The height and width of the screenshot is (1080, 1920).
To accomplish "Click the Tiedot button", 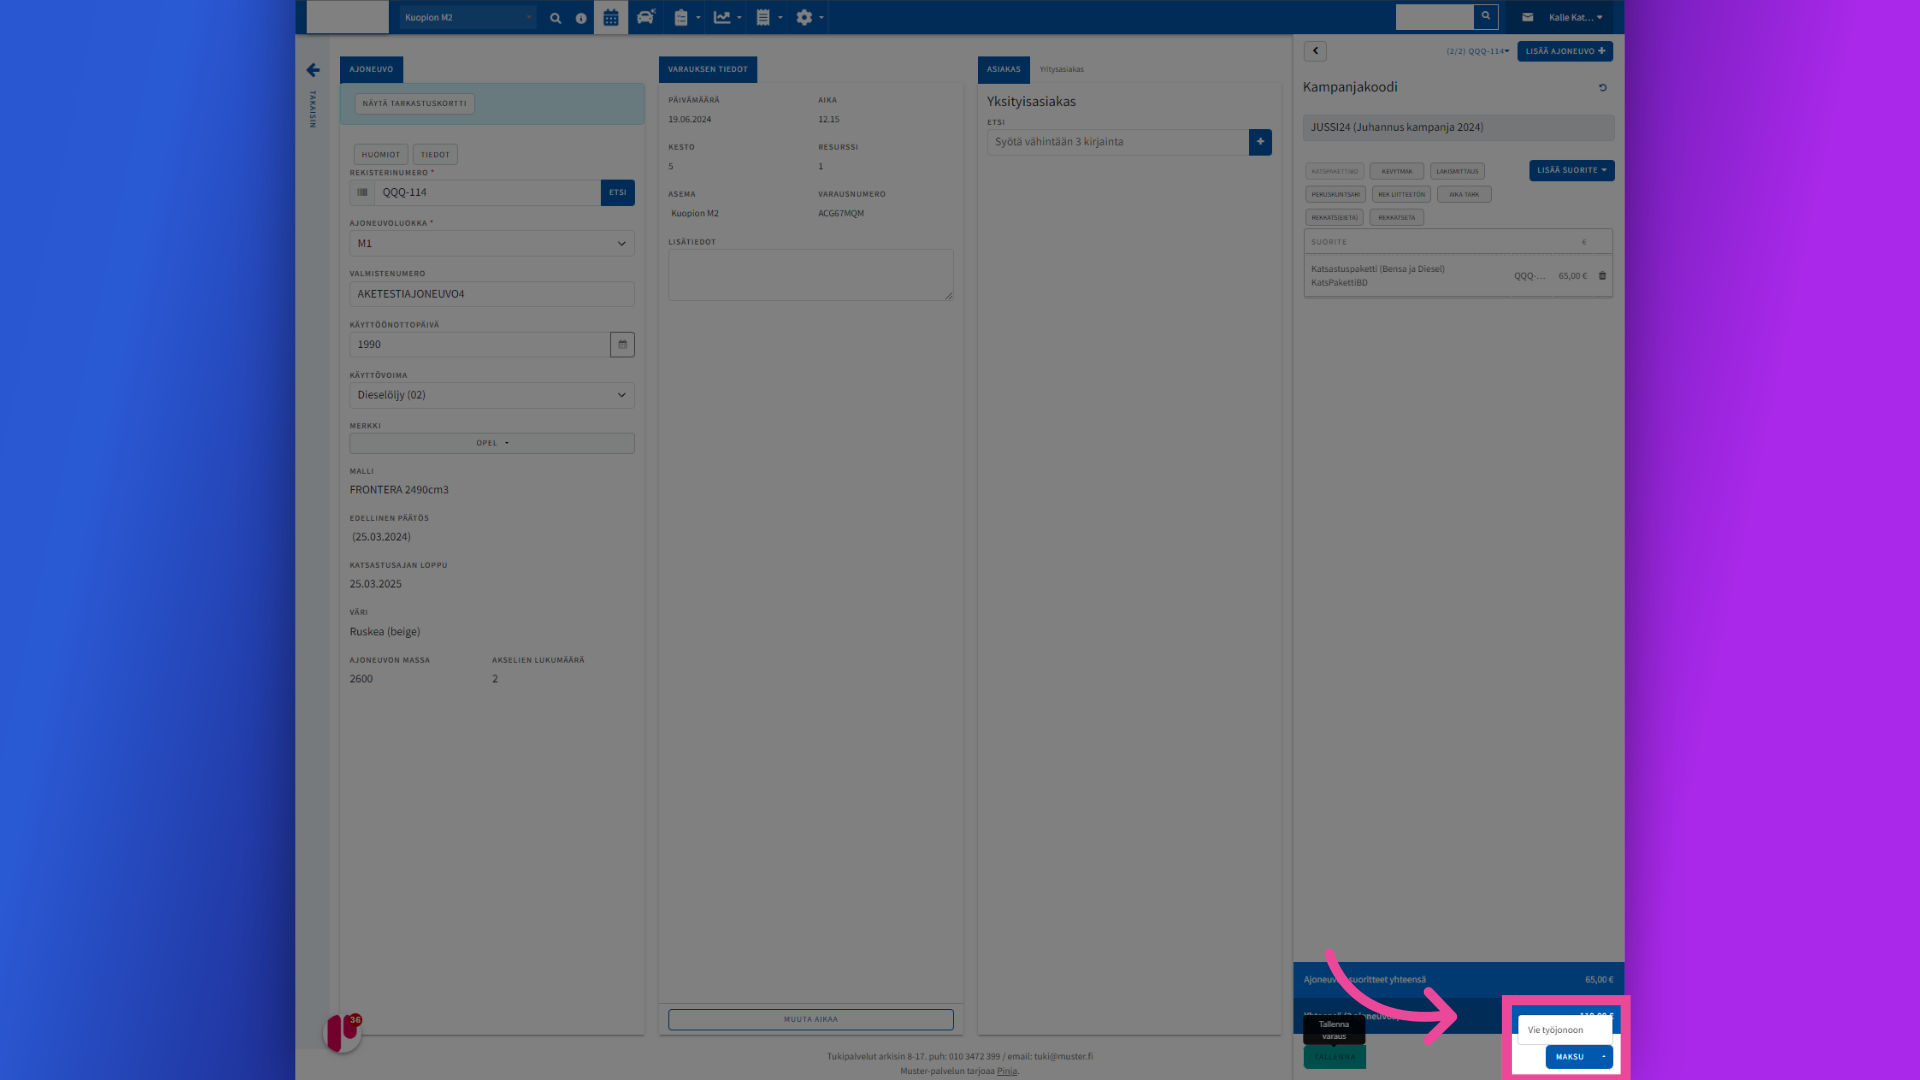I will click(435, 154).
